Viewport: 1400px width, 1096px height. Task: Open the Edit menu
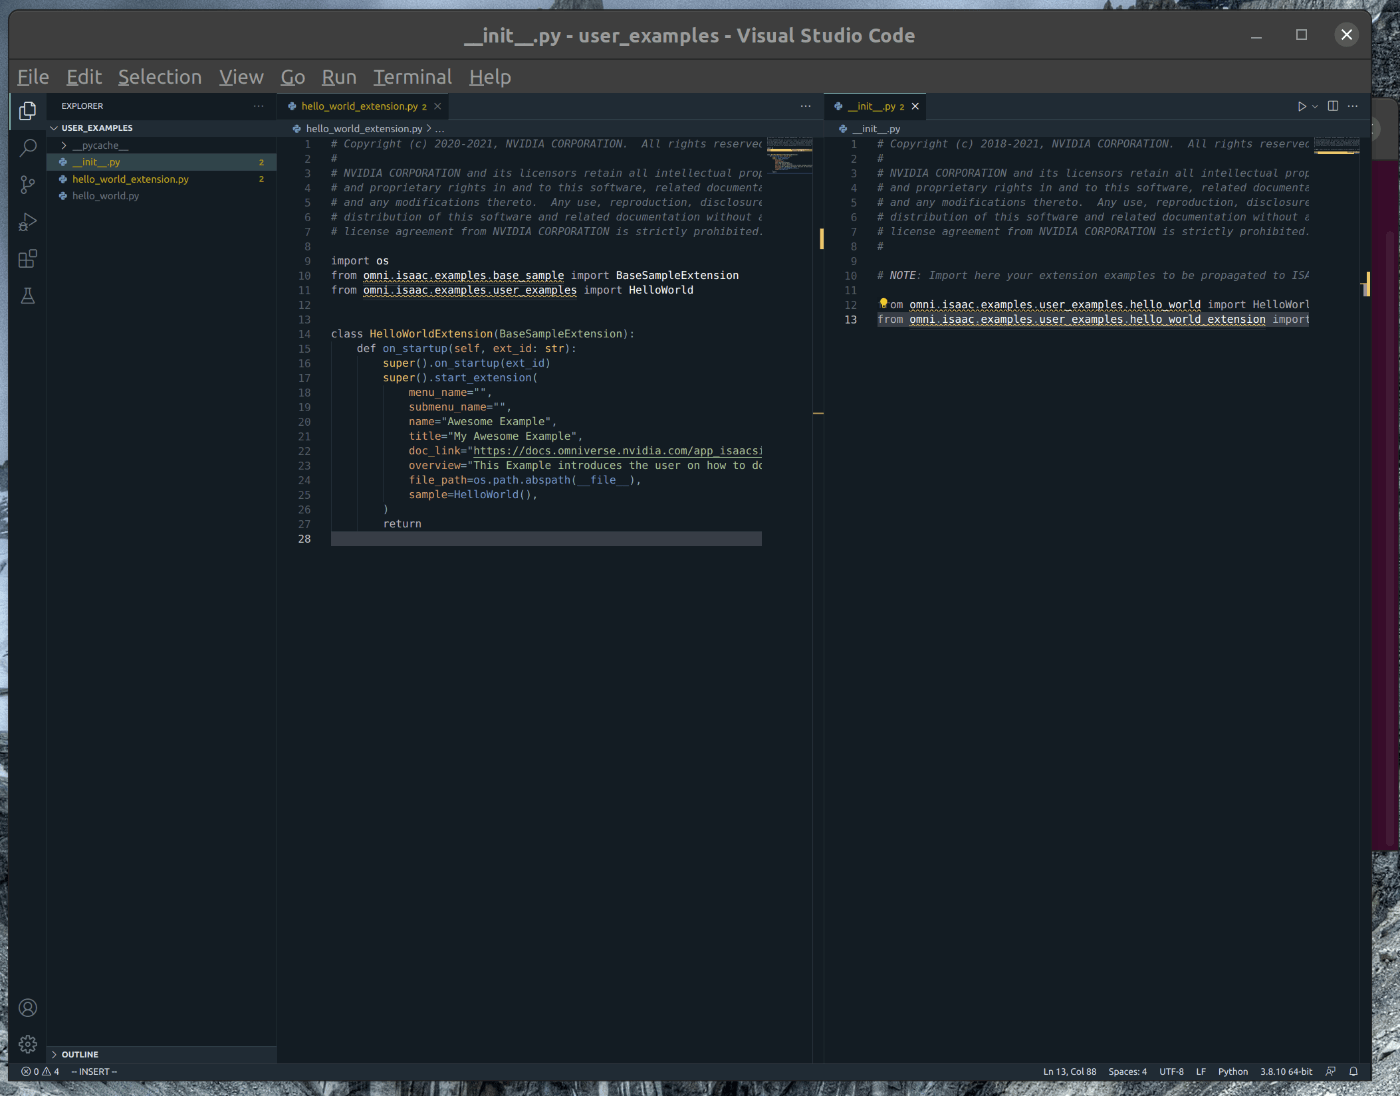84,77
